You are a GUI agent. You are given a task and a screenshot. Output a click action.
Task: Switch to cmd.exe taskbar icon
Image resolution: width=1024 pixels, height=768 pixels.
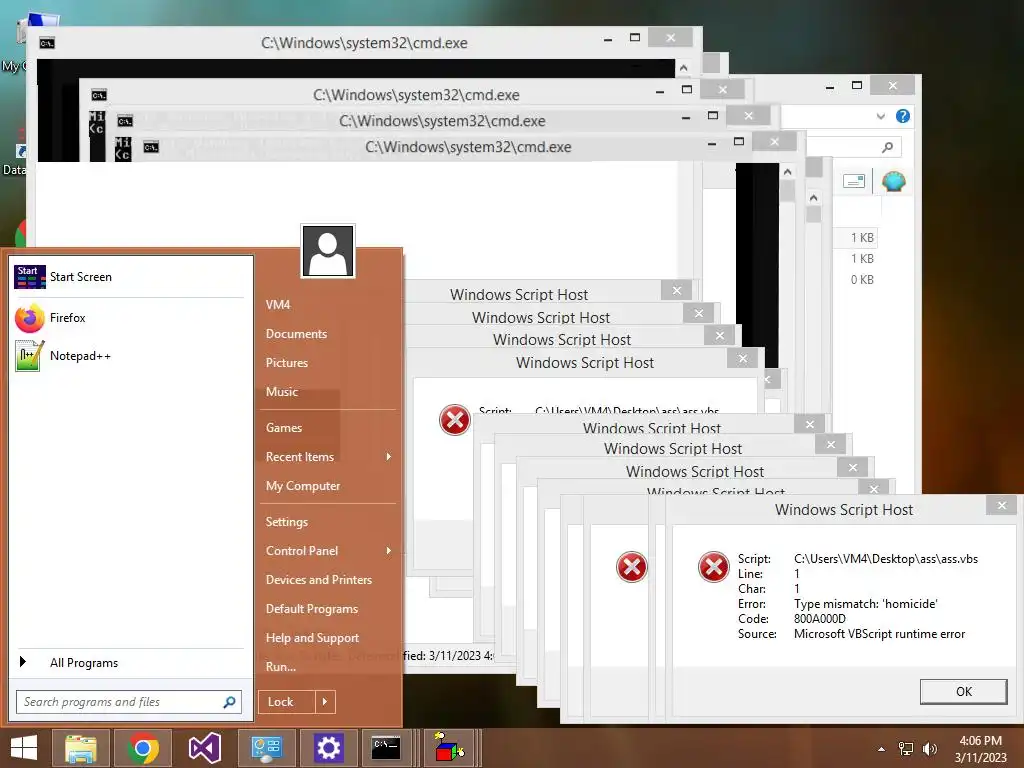tap(385, 748)
